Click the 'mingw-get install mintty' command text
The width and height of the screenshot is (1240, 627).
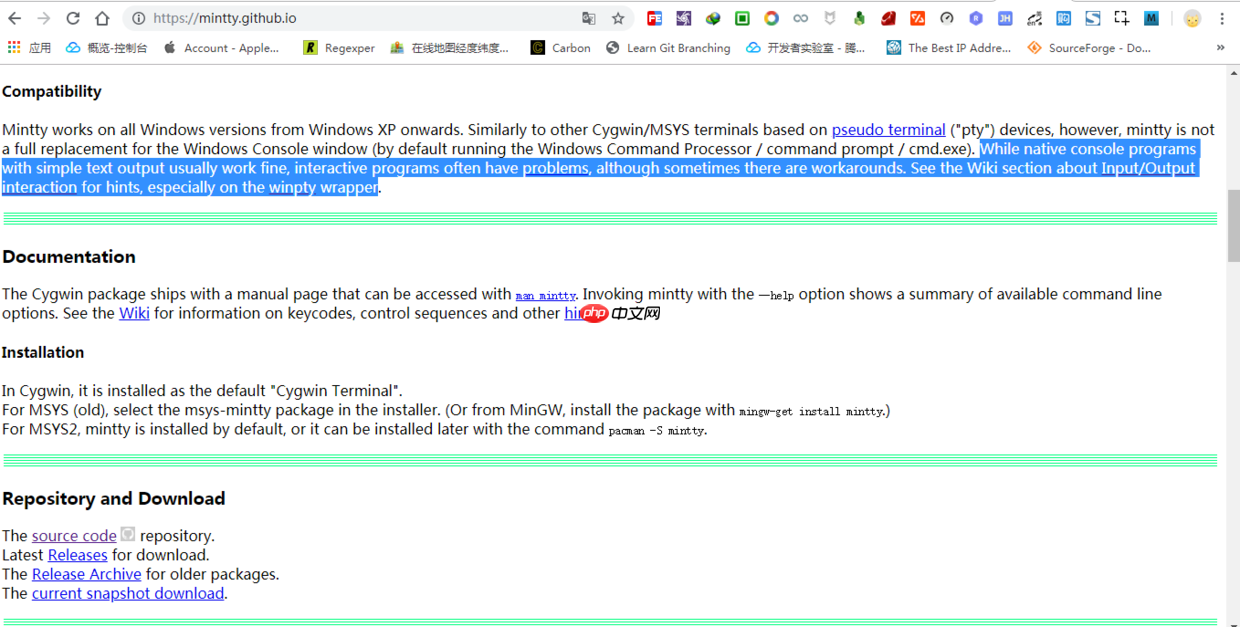(x=811, y=411)
